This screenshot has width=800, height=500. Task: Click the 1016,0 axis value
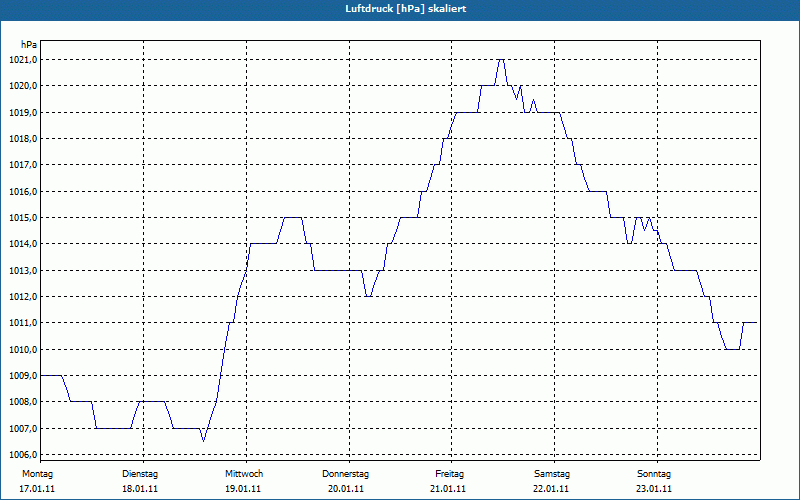(x=23, y=191)
